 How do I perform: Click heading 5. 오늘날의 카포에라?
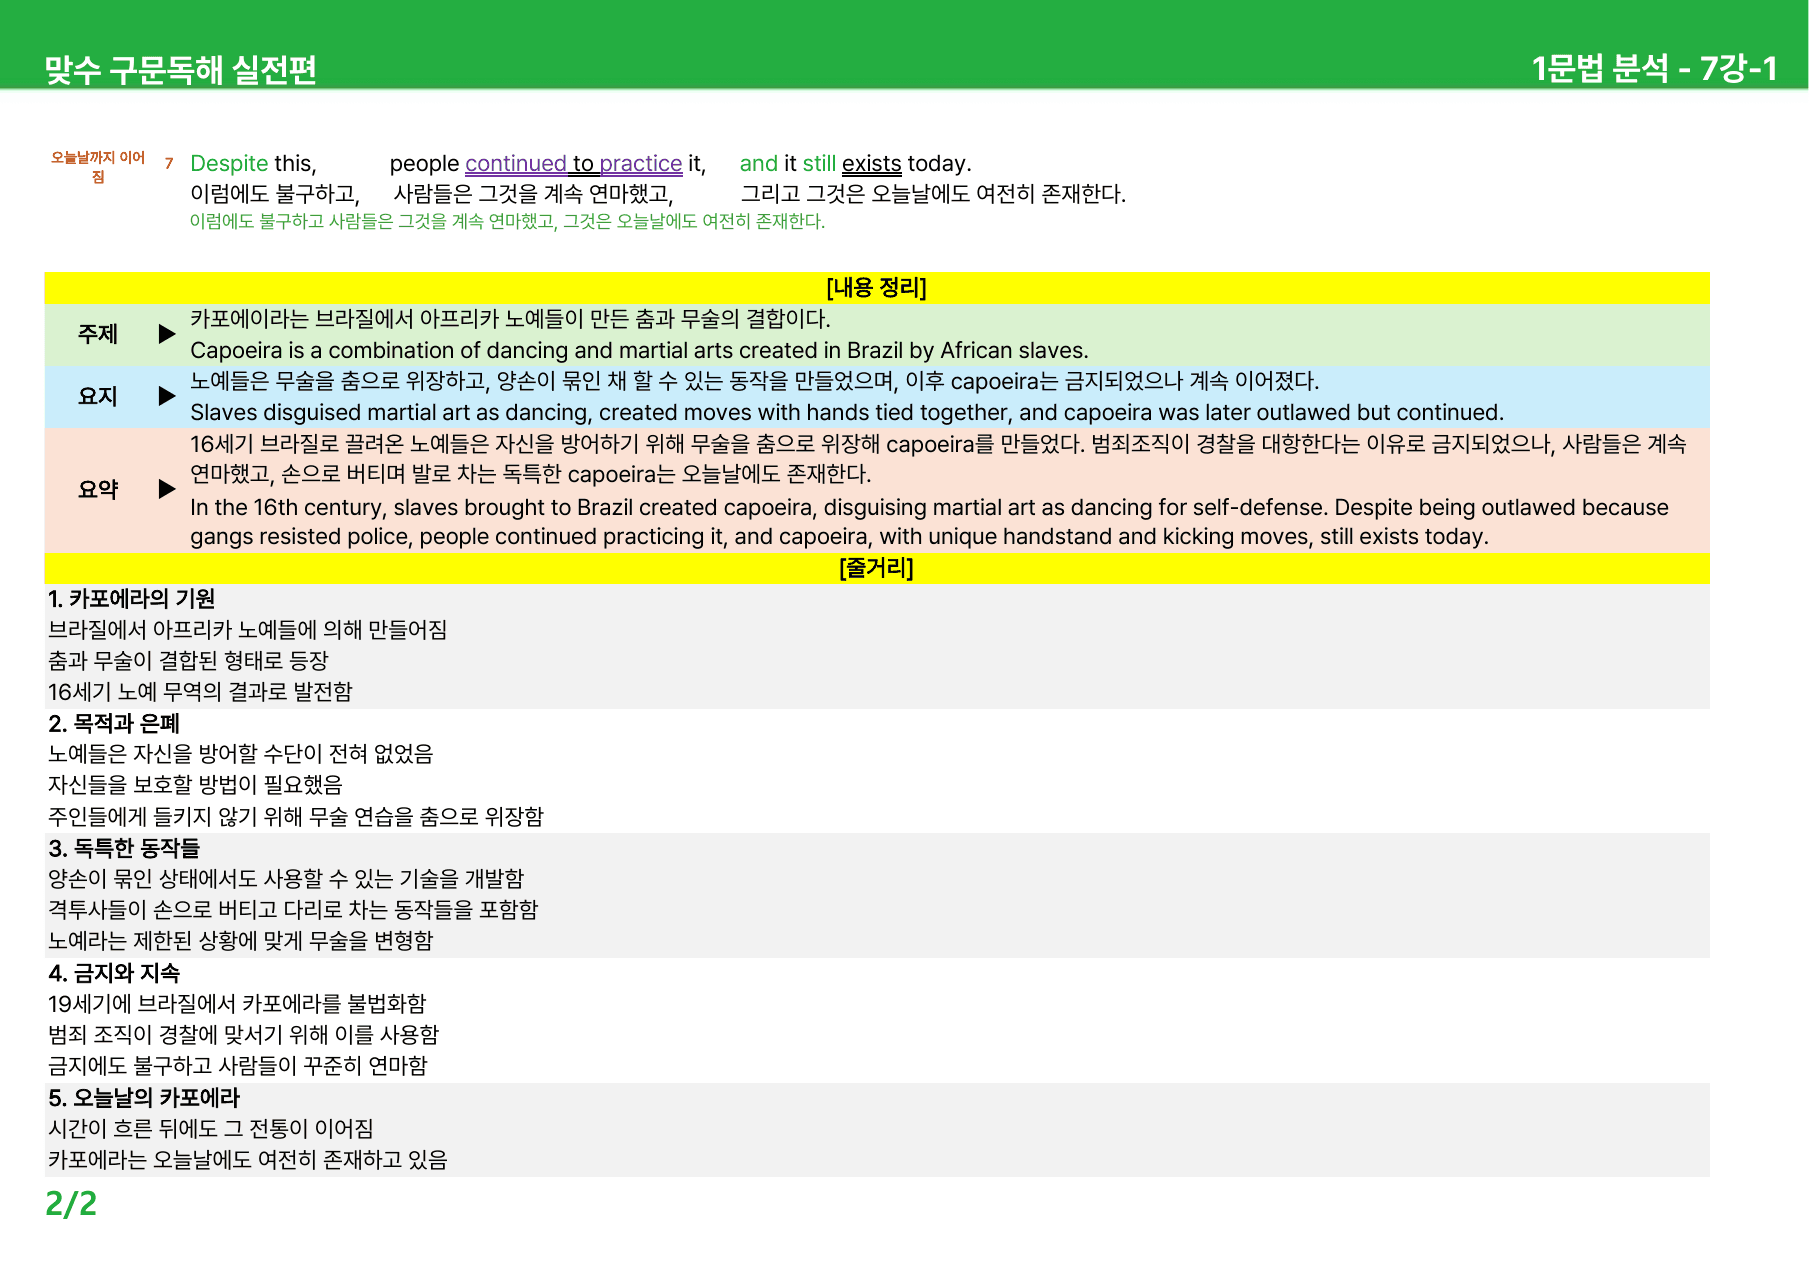(144, 1098)
